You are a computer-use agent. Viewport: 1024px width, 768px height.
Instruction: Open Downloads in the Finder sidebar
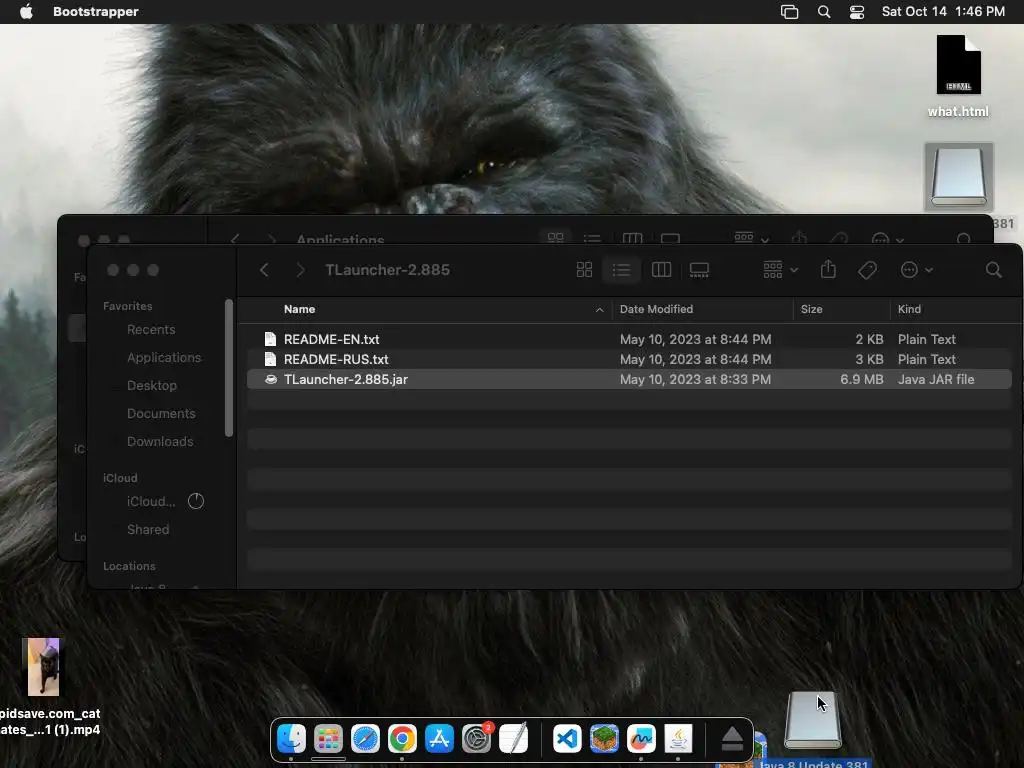click(160, 442)
